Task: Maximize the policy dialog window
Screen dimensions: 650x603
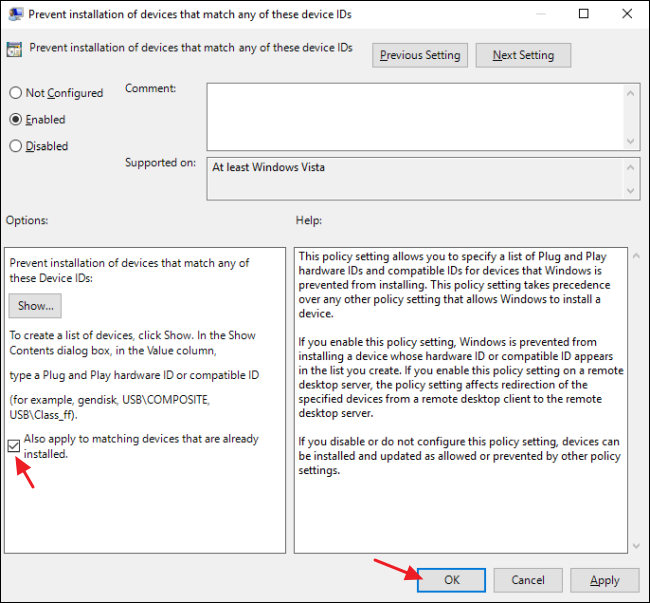Action: coord(583,14)
